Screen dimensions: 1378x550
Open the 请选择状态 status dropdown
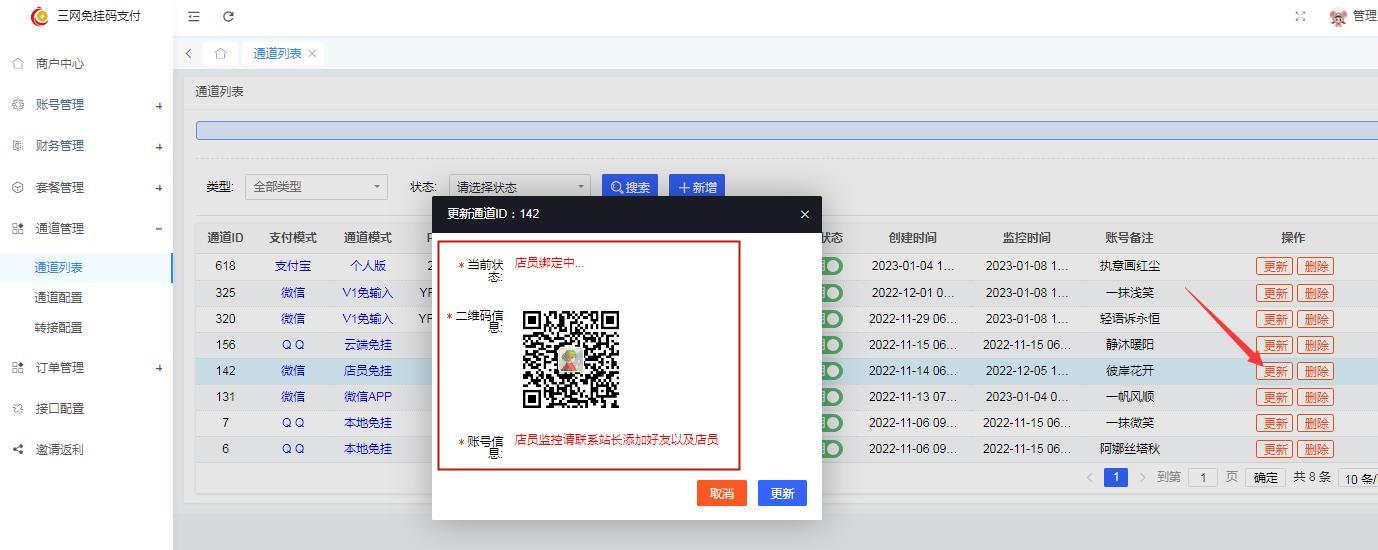[520, 187]
